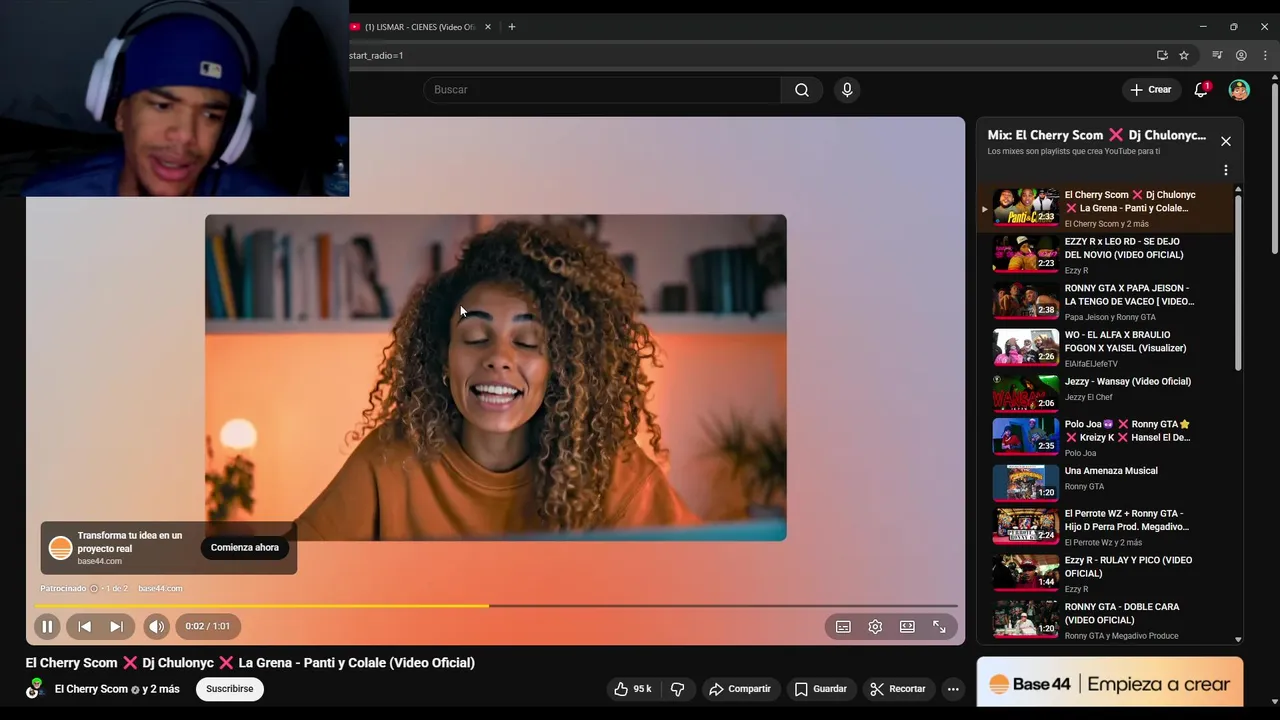Image resolution: width=1280 pixels, height=720 pixels.
Task: Clip the video with Recortar
Action: (x=898, y=689)
